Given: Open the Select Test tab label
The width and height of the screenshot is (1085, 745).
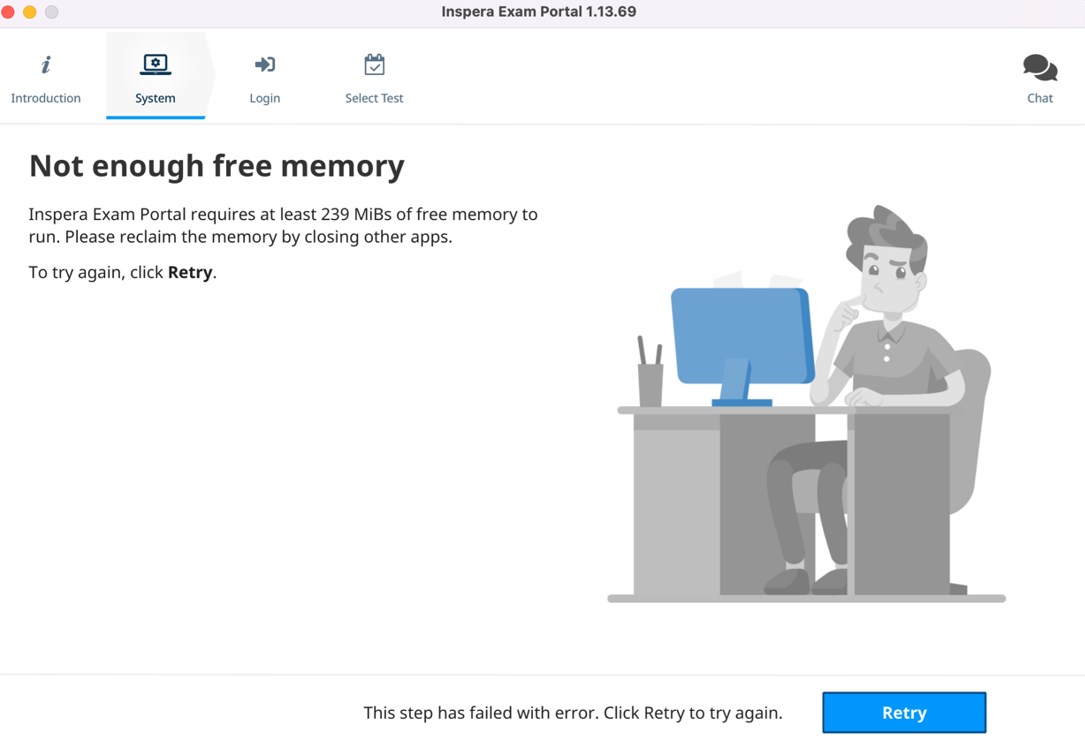Looking at the screenshot, I should [374, 98].
